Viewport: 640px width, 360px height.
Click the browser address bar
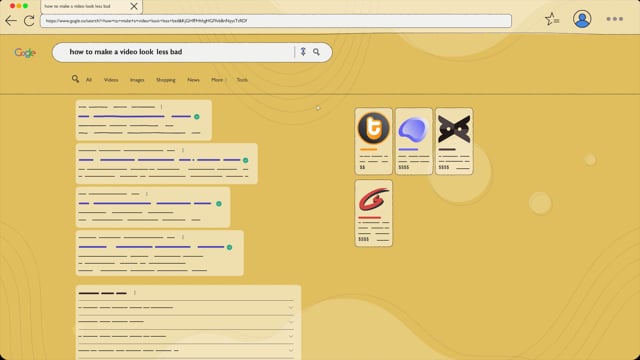(x=276, y=21)
